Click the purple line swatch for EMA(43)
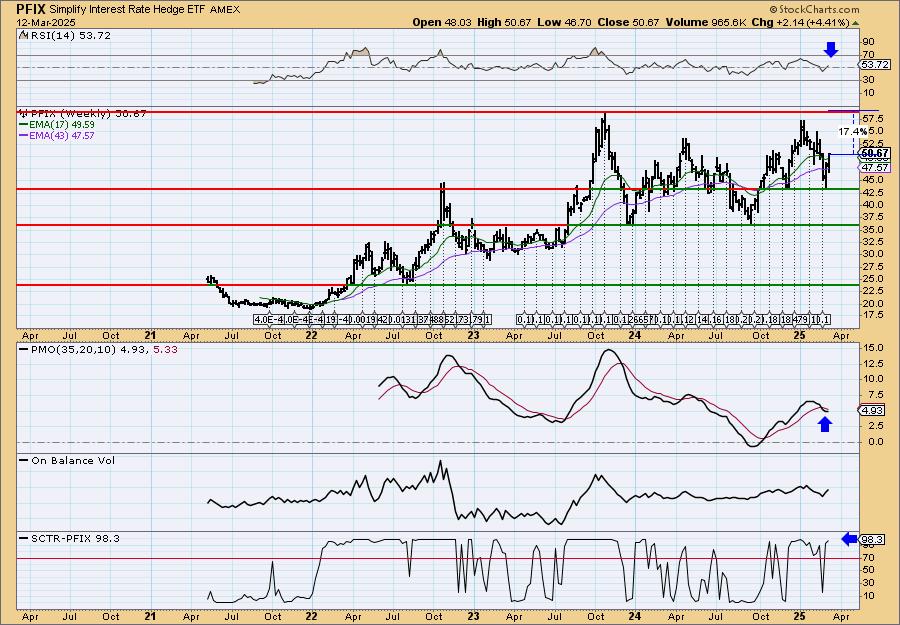Screen dimensions: 900x625 pos(24,136)
